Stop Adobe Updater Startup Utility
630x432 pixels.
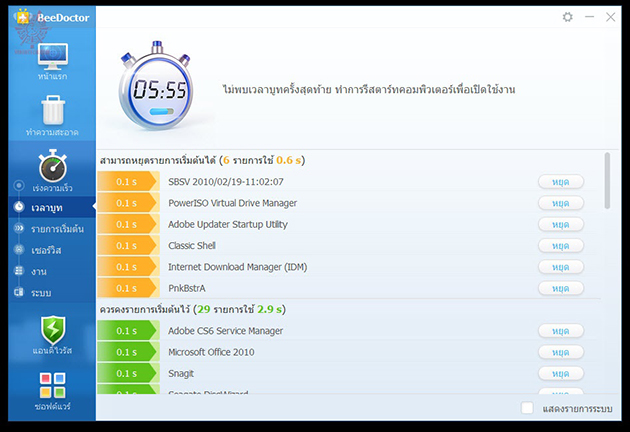point(561,224)
